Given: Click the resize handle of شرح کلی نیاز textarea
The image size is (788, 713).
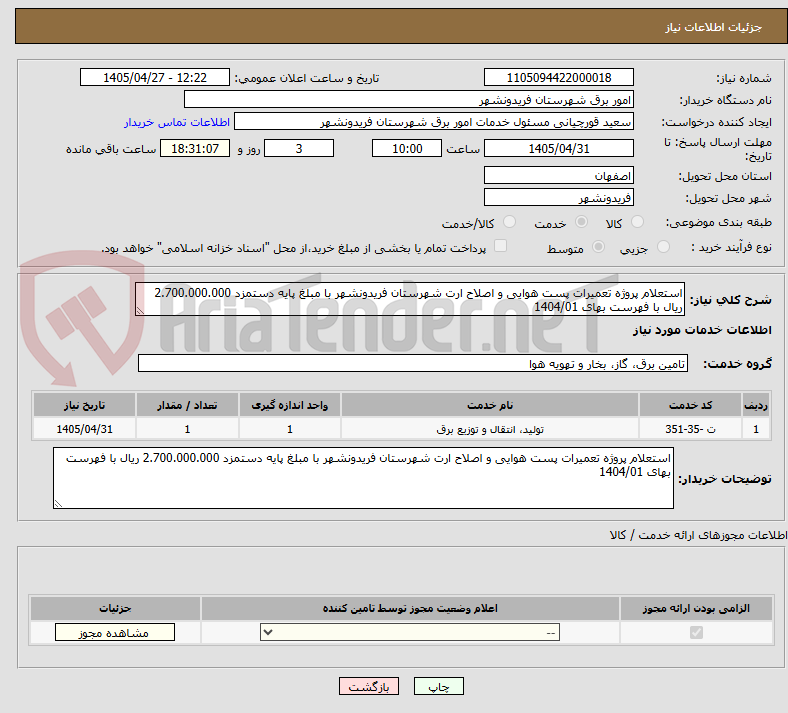Looking at the screenshot, I should (140, 311).
